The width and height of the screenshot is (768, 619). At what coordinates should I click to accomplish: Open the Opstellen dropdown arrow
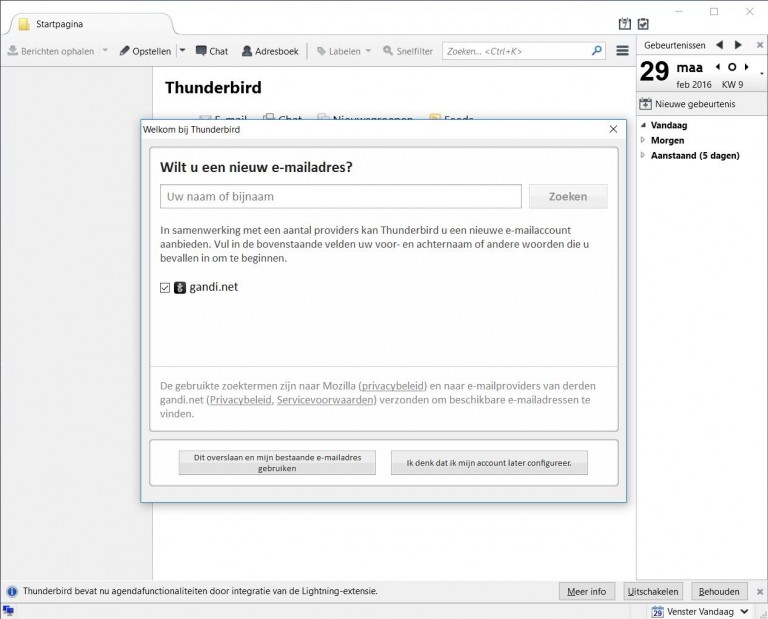[182, 50]
